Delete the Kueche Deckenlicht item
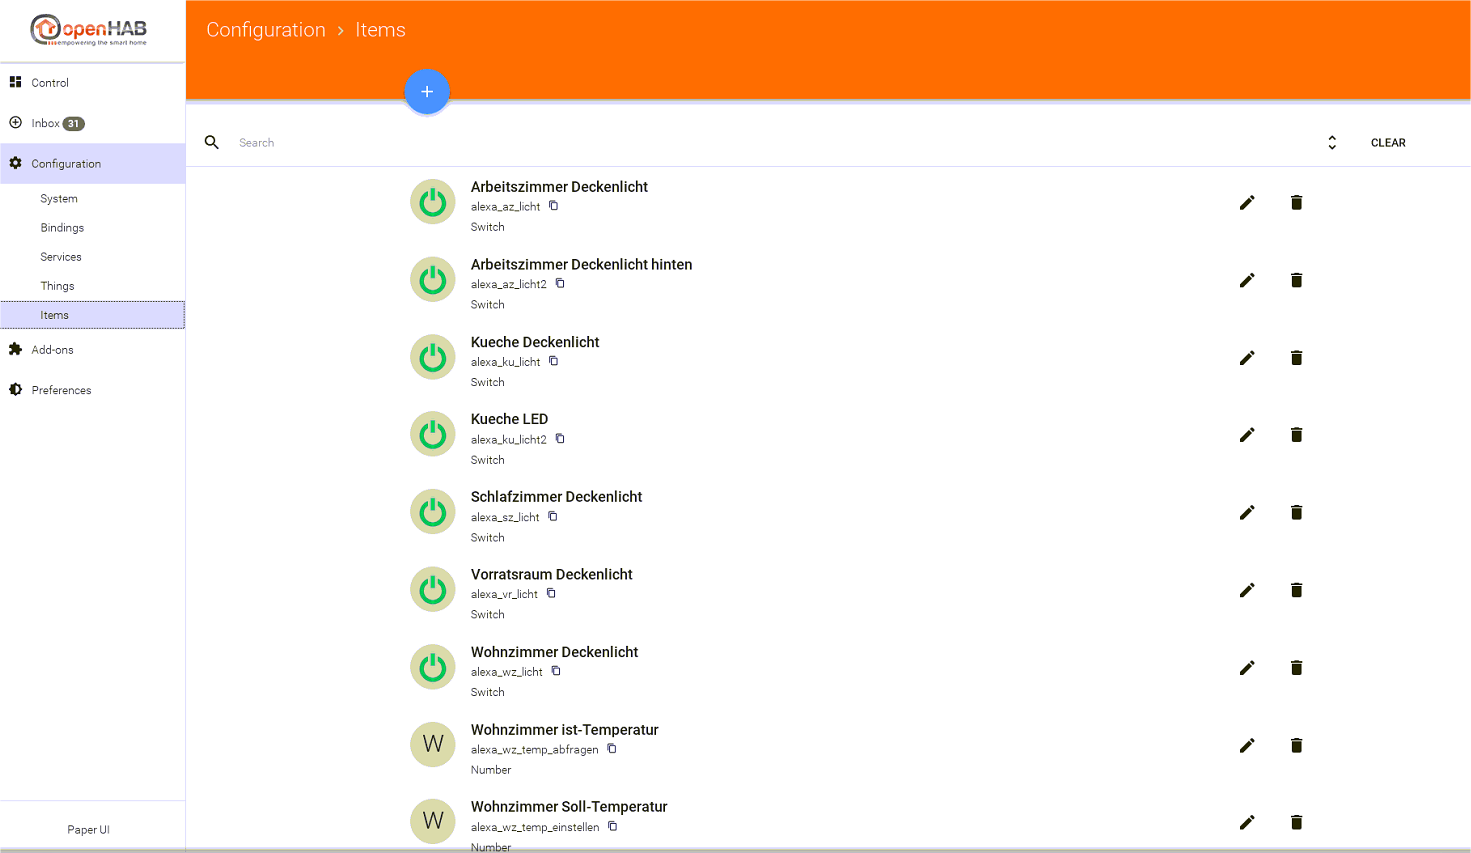This screenshot has width=1471, height=853. pos(1296,358)
